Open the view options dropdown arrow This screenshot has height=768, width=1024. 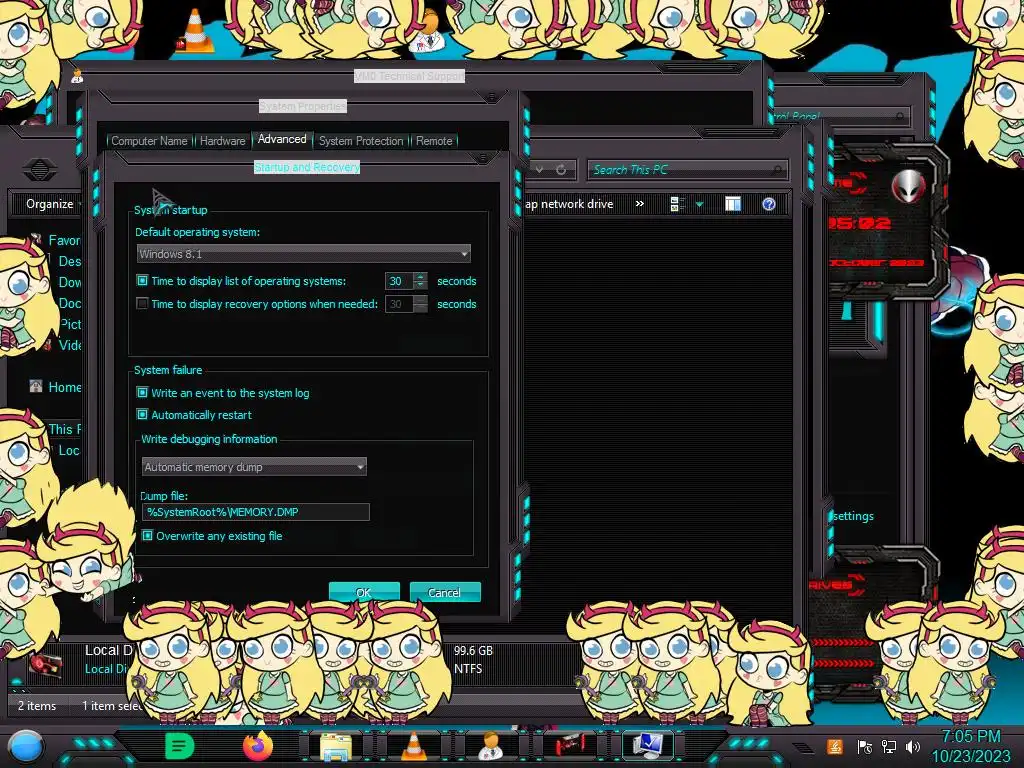pyautogui.click(x=699, y=204)
